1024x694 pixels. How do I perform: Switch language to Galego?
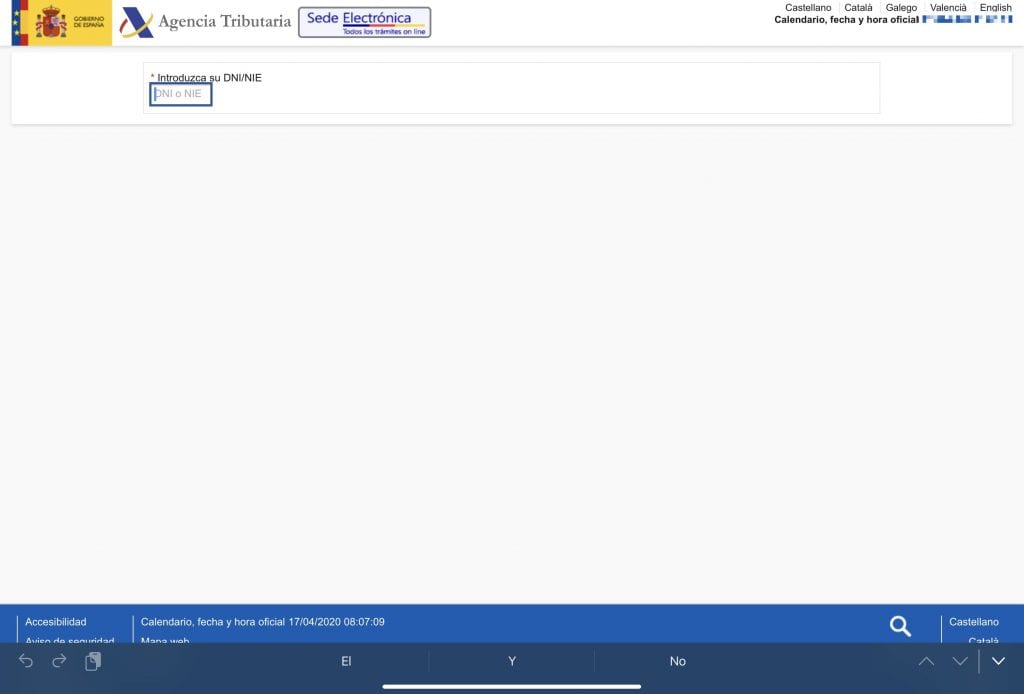pyautogui.click(x=901, y=8)
